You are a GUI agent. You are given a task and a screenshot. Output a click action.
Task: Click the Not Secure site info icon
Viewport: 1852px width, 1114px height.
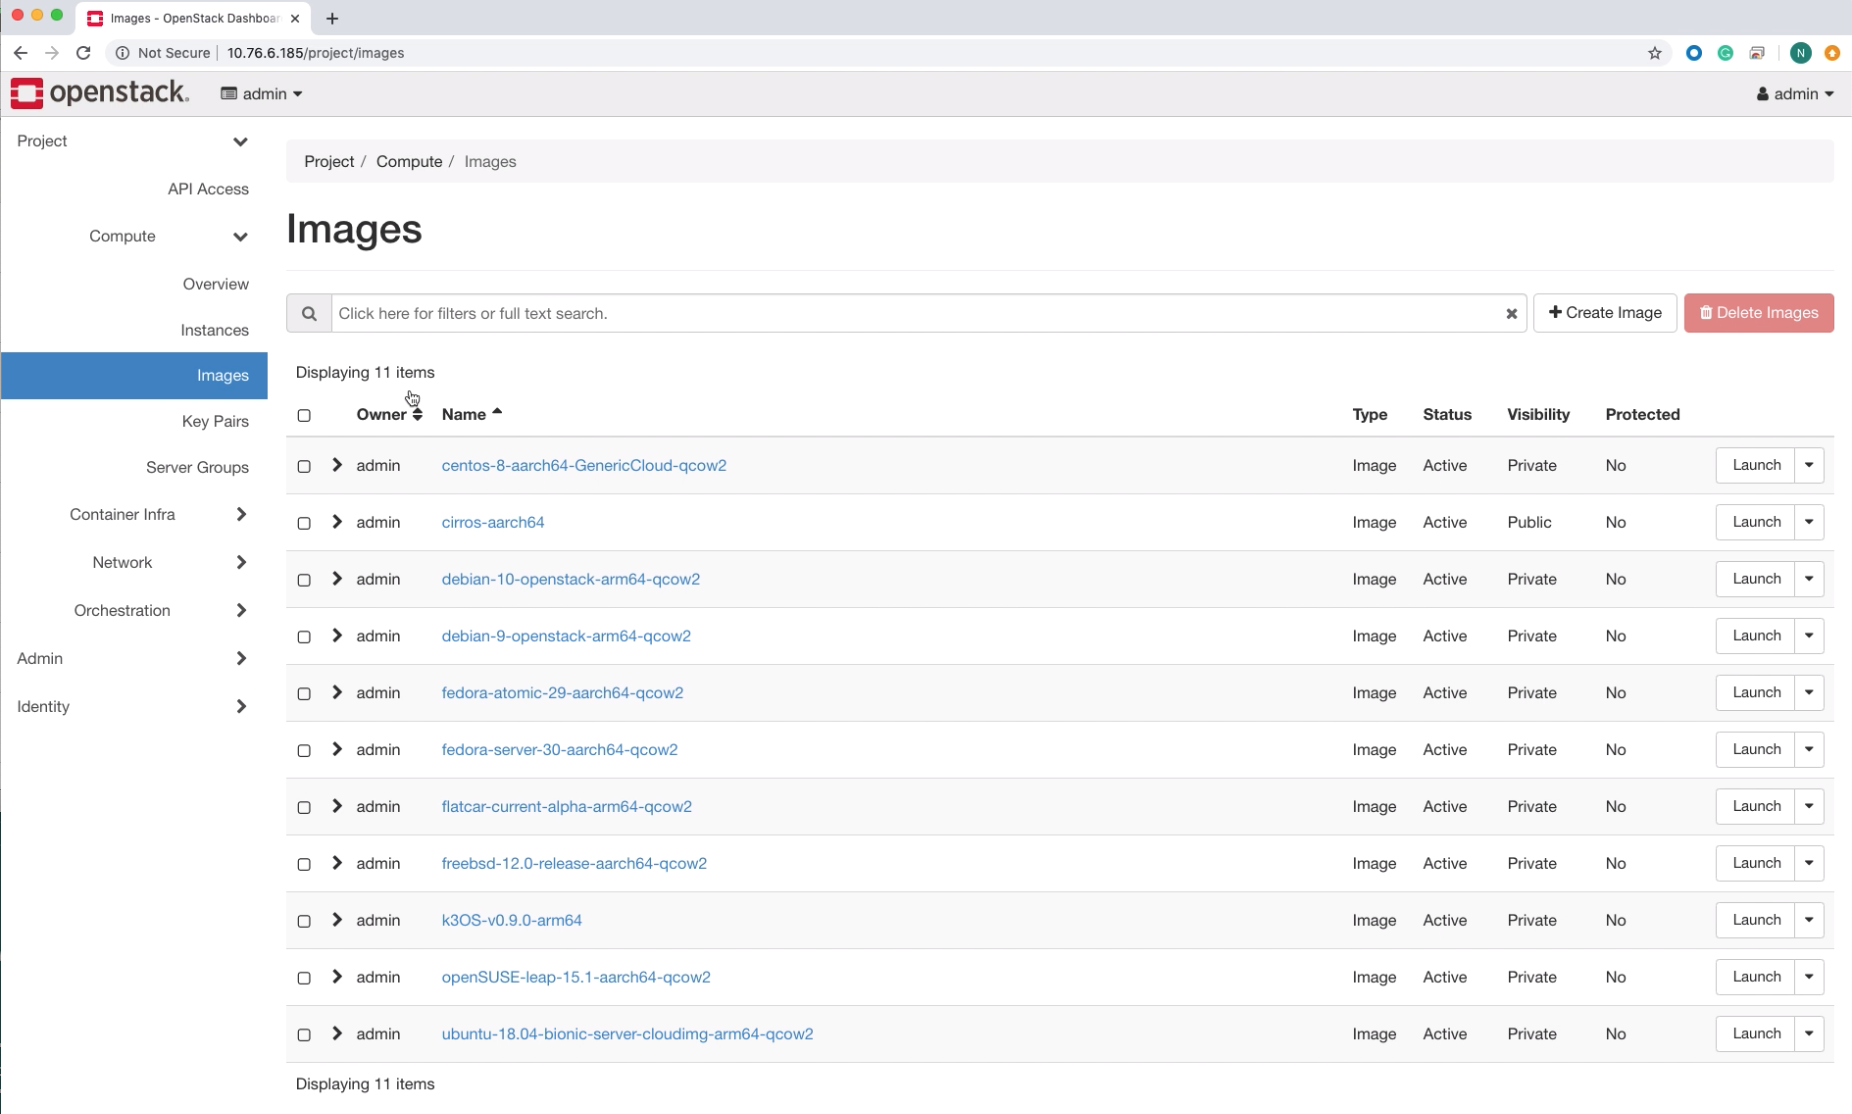(x=122, y=53)
